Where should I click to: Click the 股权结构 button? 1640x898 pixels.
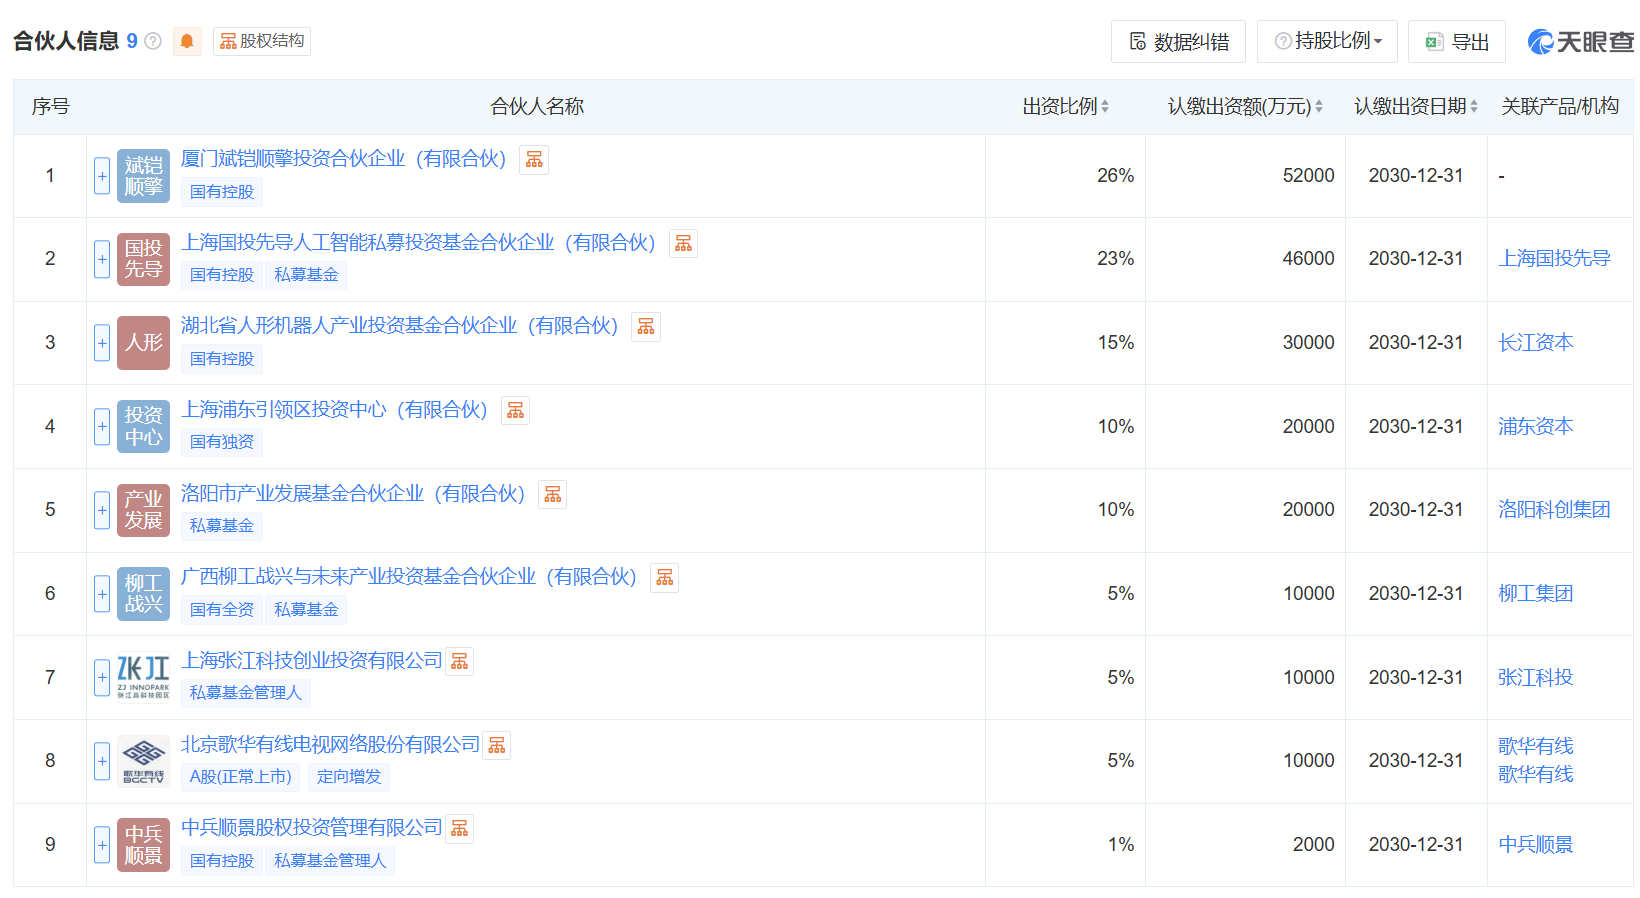pos(262,41)
